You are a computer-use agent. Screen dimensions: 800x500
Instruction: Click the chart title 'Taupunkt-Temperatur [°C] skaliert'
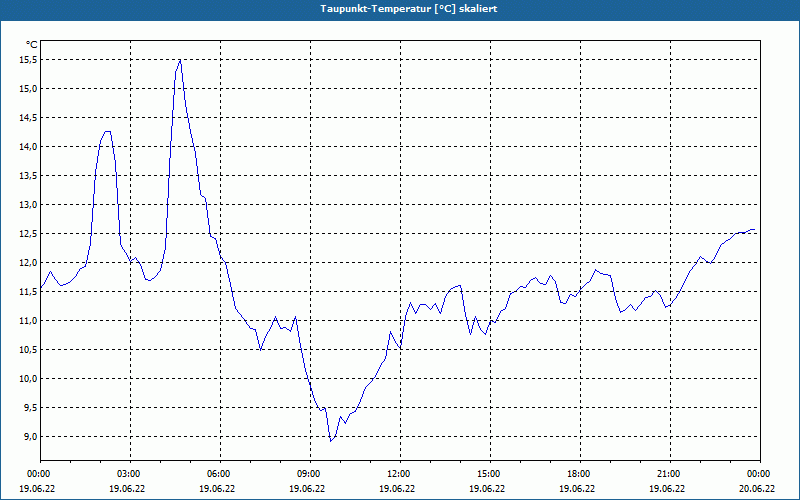[409, 9]
